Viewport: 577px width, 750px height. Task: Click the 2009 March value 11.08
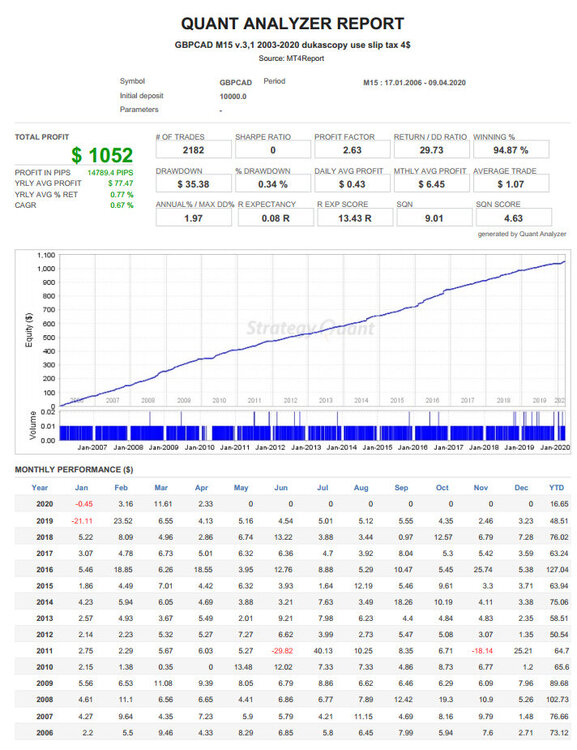pyautogui.click(x=163, y=684)
